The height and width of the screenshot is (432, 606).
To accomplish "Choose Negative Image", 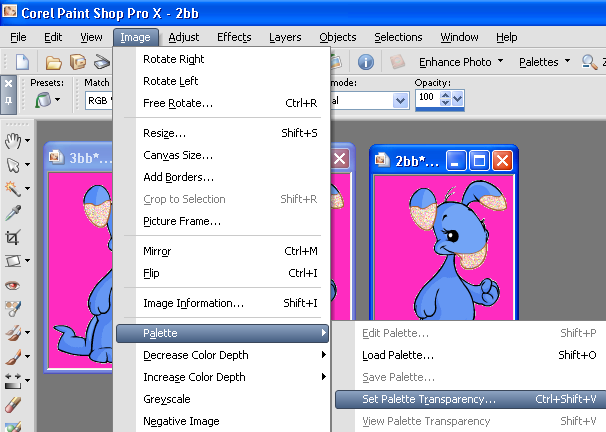I will coord(223,421).
